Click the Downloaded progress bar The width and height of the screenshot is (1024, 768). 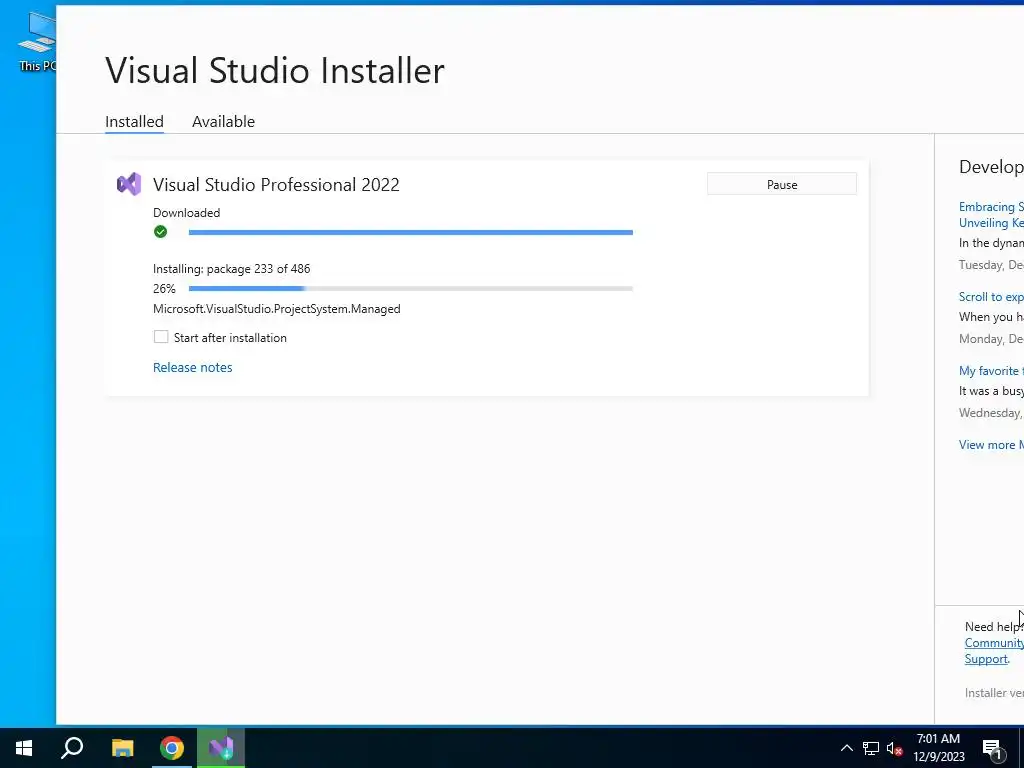point(410,232)
